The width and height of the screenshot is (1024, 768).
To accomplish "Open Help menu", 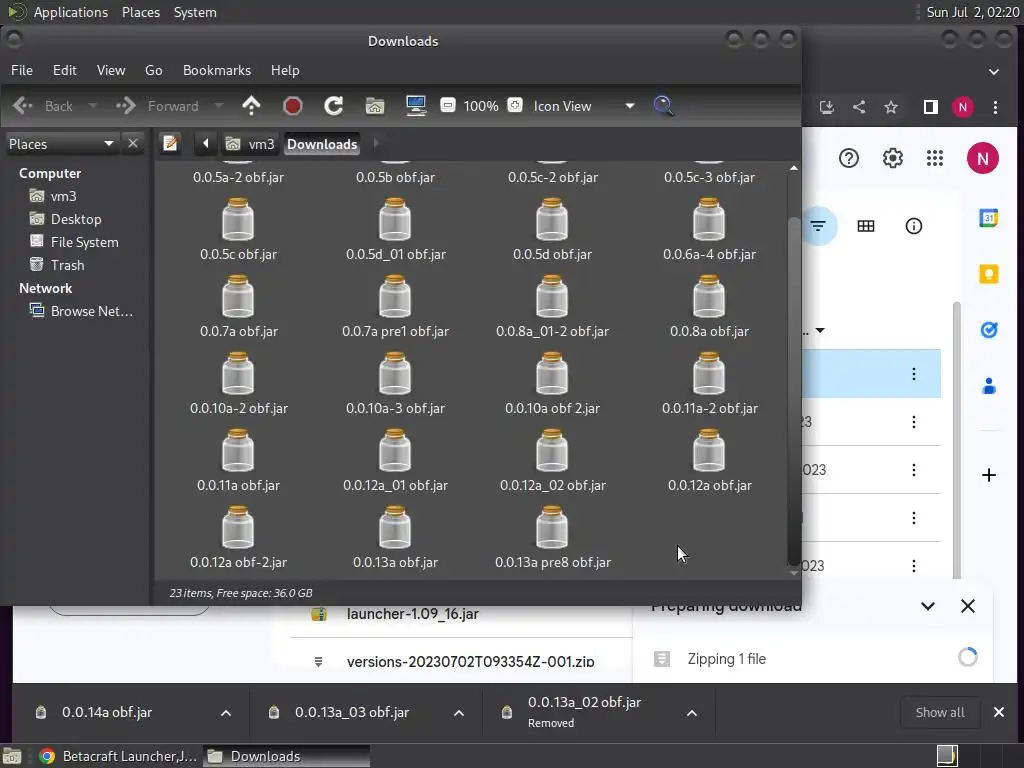I will [285, 70].
